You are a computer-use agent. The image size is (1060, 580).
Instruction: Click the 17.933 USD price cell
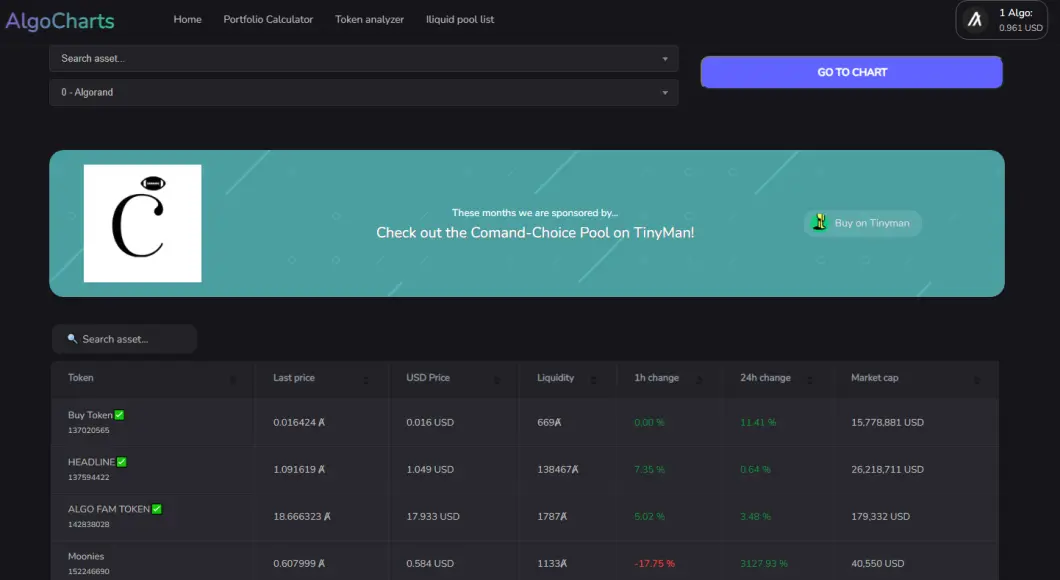tap(433, 516)
